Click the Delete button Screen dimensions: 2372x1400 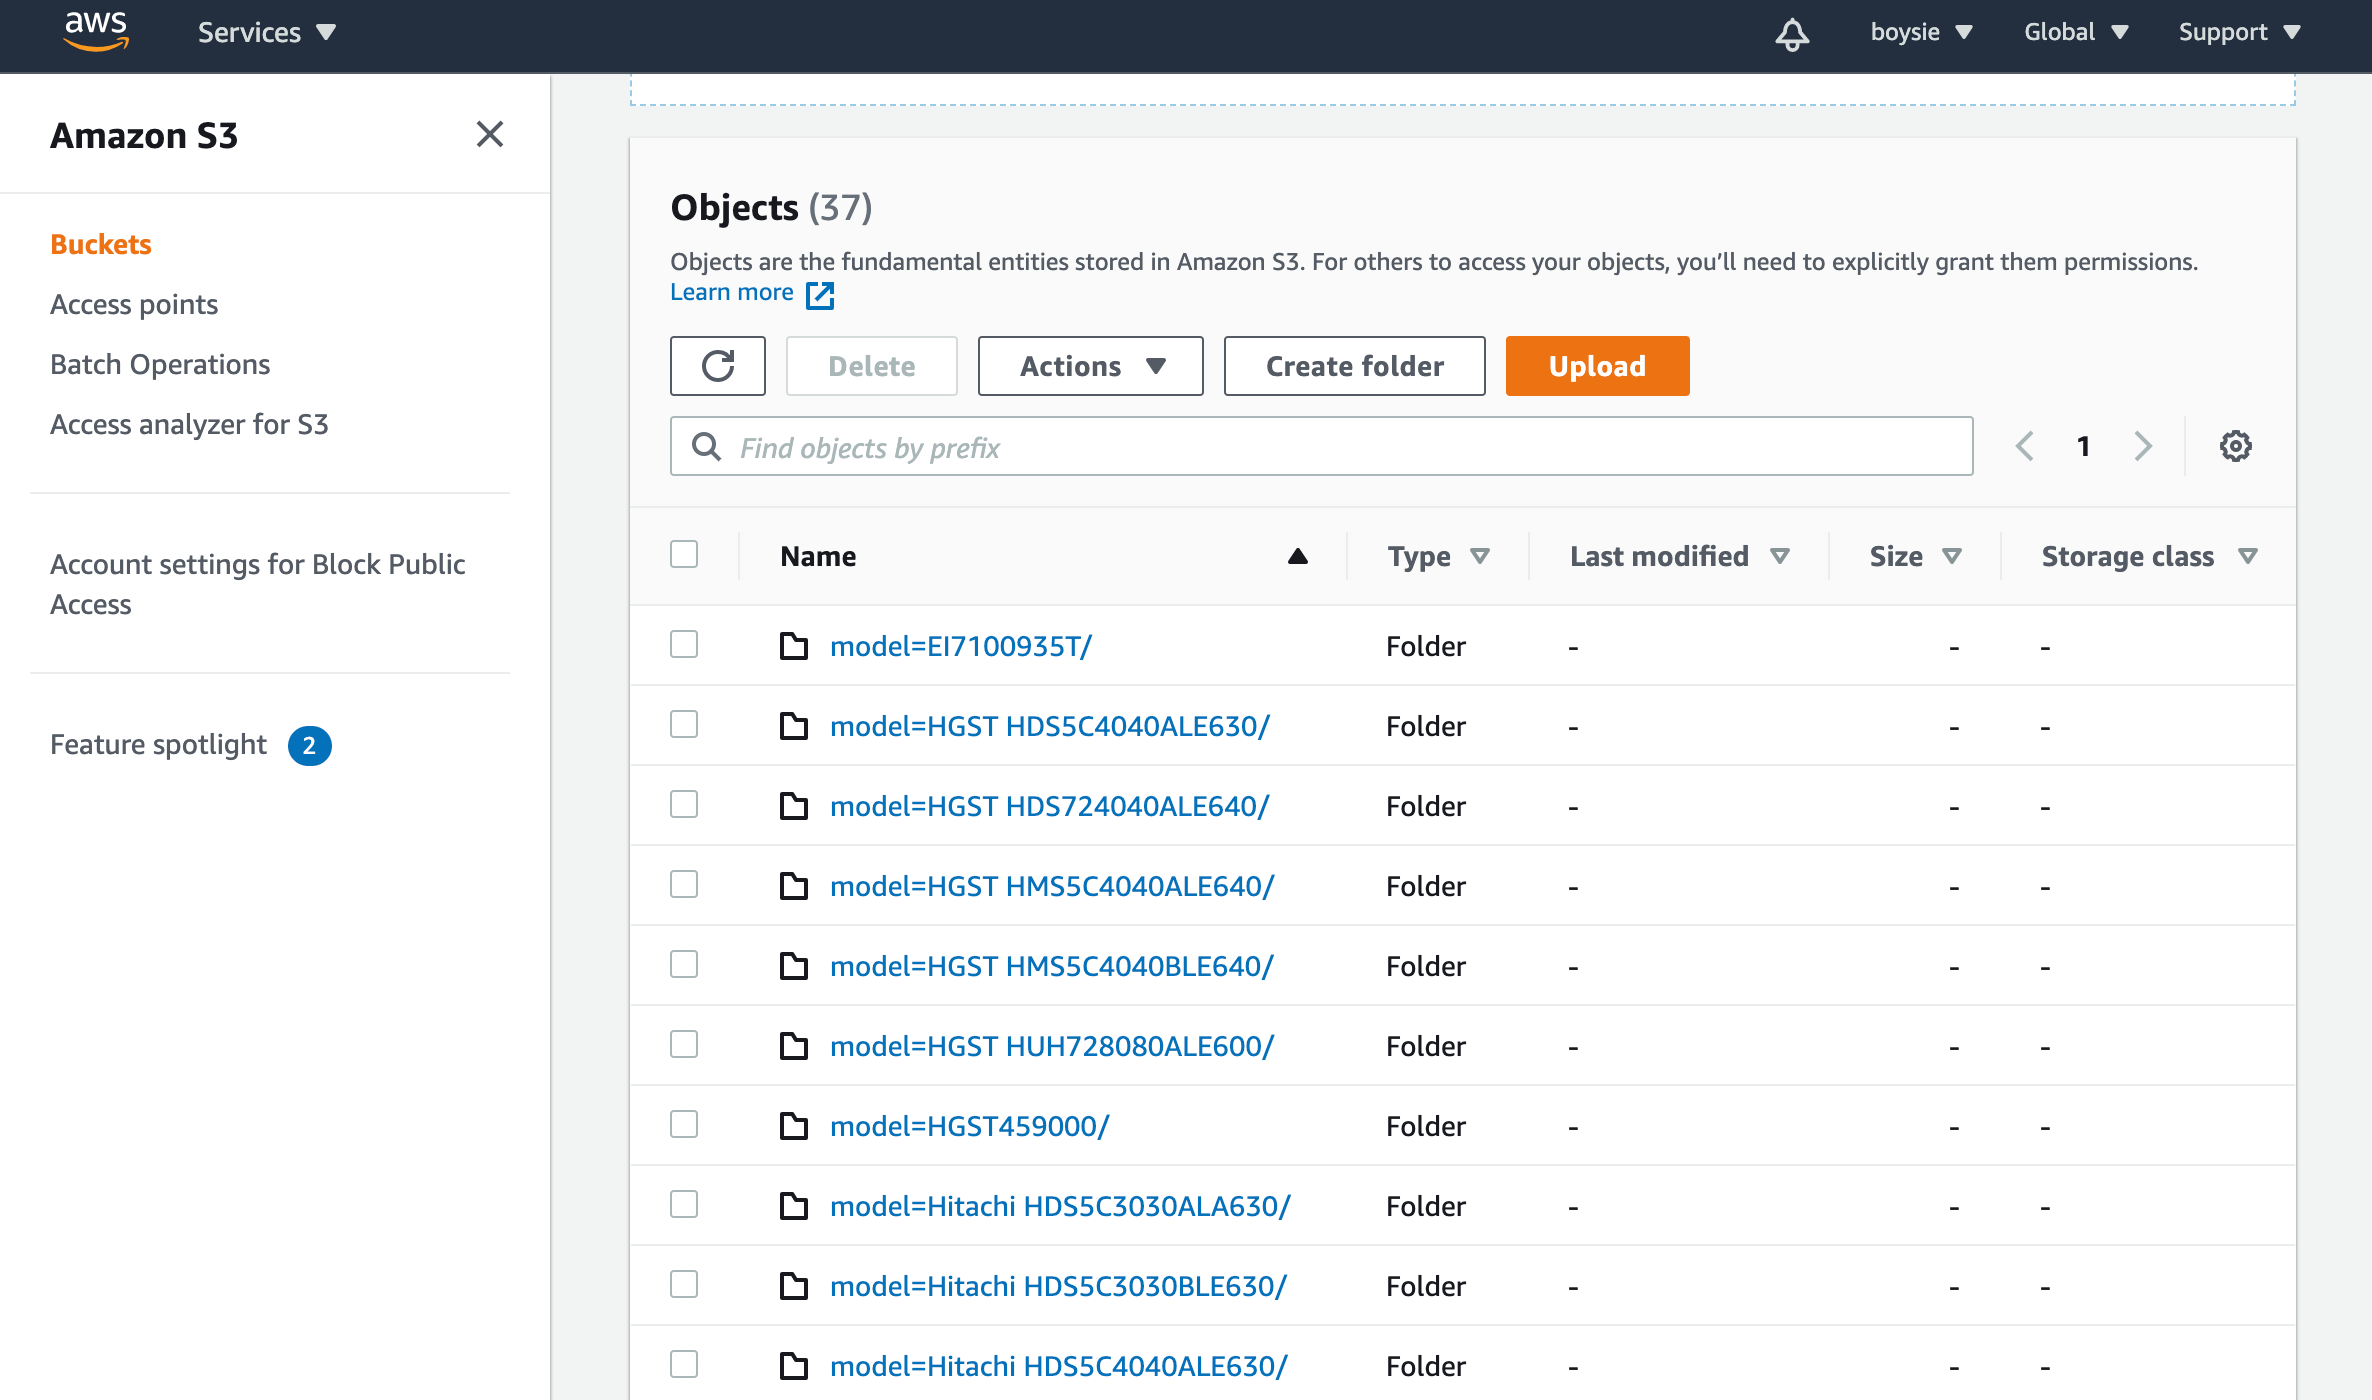[x=871, y=366]
